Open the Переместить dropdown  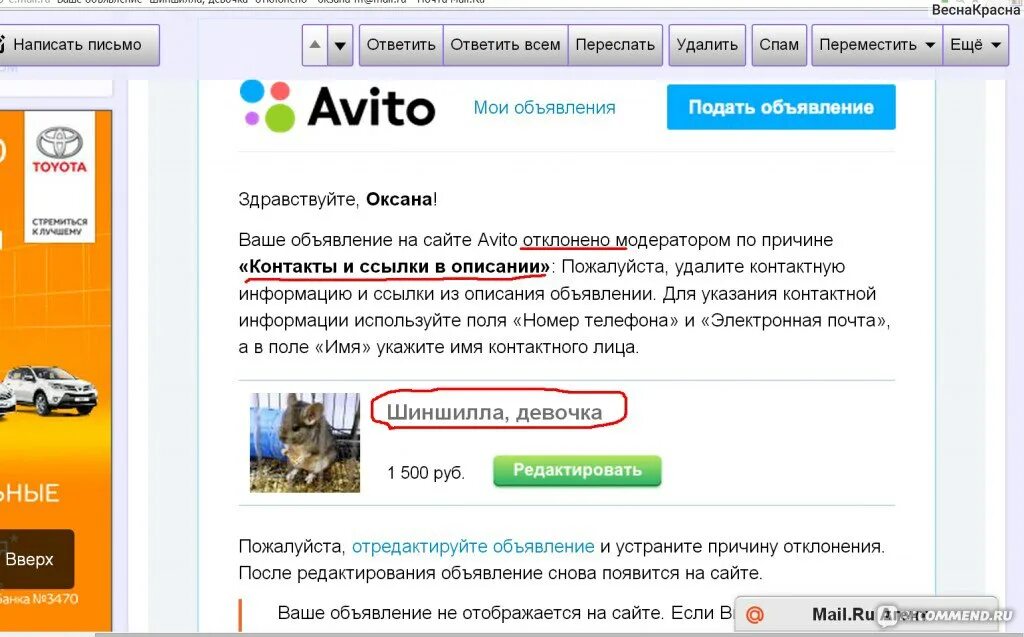pos(877,45)
